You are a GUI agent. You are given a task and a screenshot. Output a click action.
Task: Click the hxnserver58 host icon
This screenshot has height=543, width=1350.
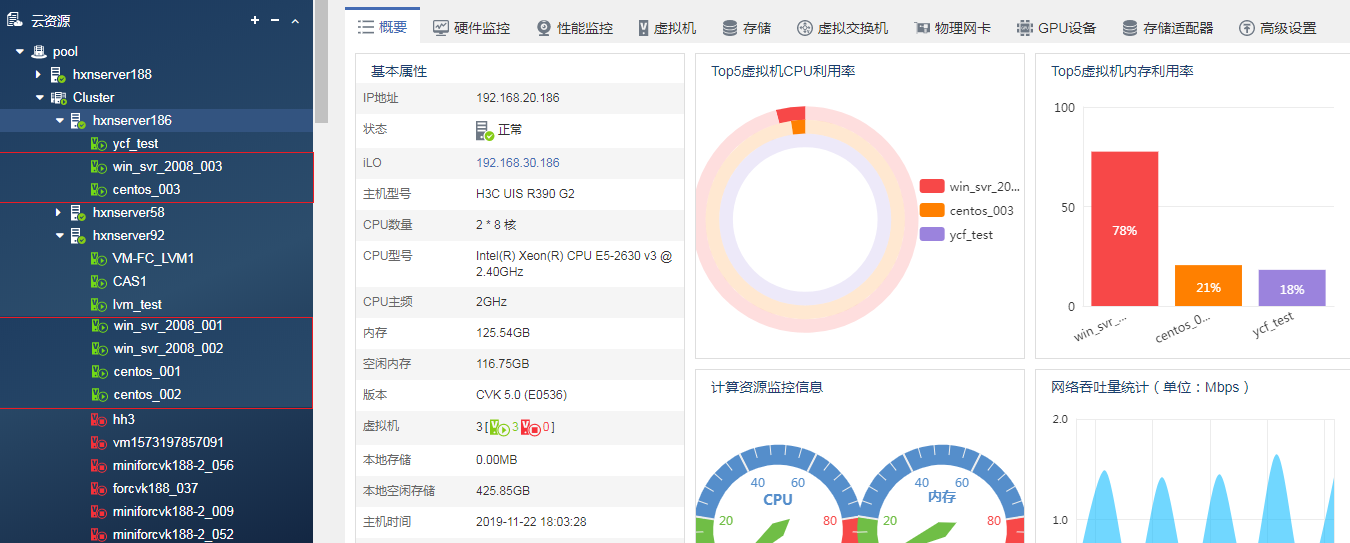pyautogui.click(x=78, y=213)
